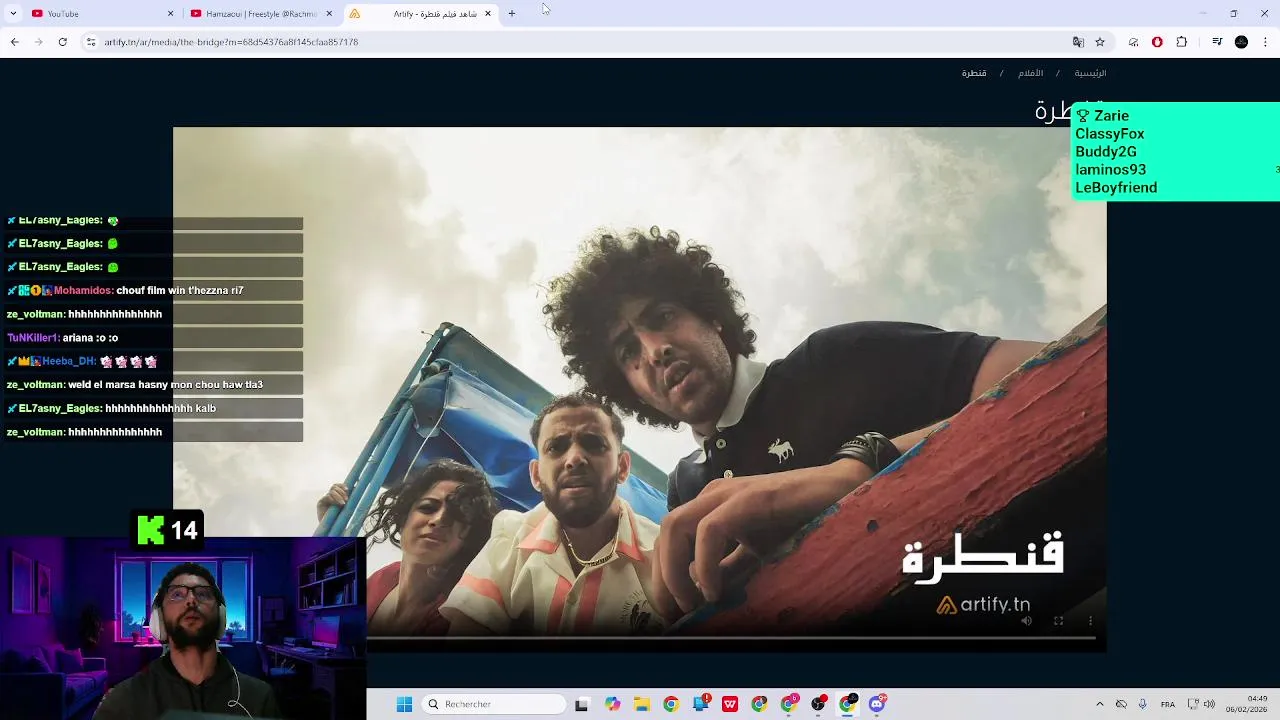Bookmark this page with the star
Image resolution: width=1280 pixels, height=720 pixels.
point(1100,42)
